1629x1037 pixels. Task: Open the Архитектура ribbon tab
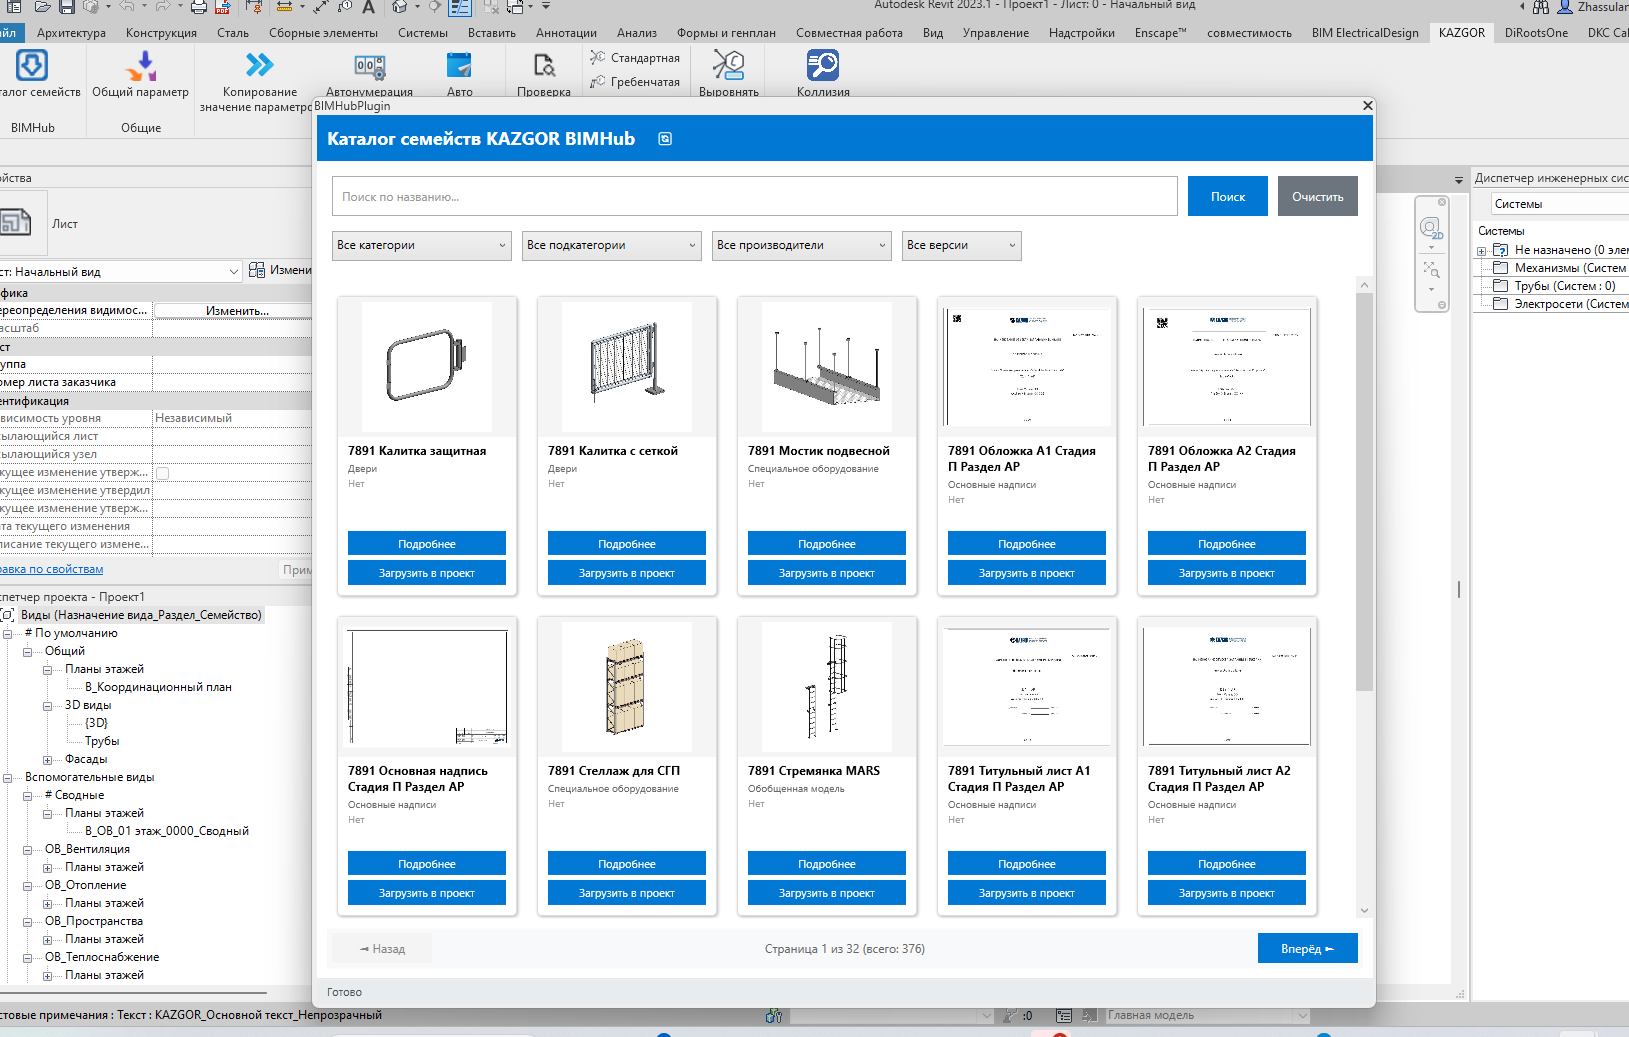point(71,33)
